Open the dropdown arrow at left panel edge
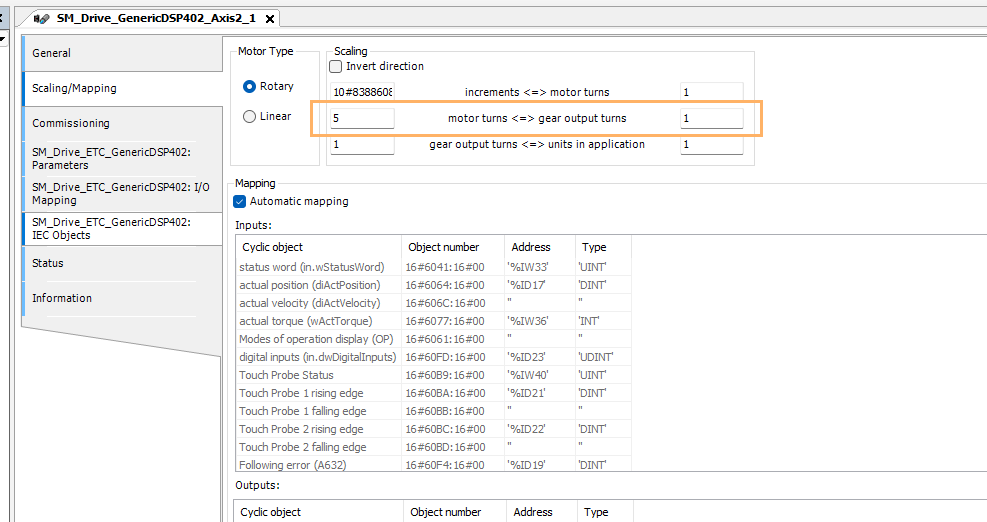Image resolution: width=987 pixels, height=522 pixels. pyautogui.click(x=2, y=40)
